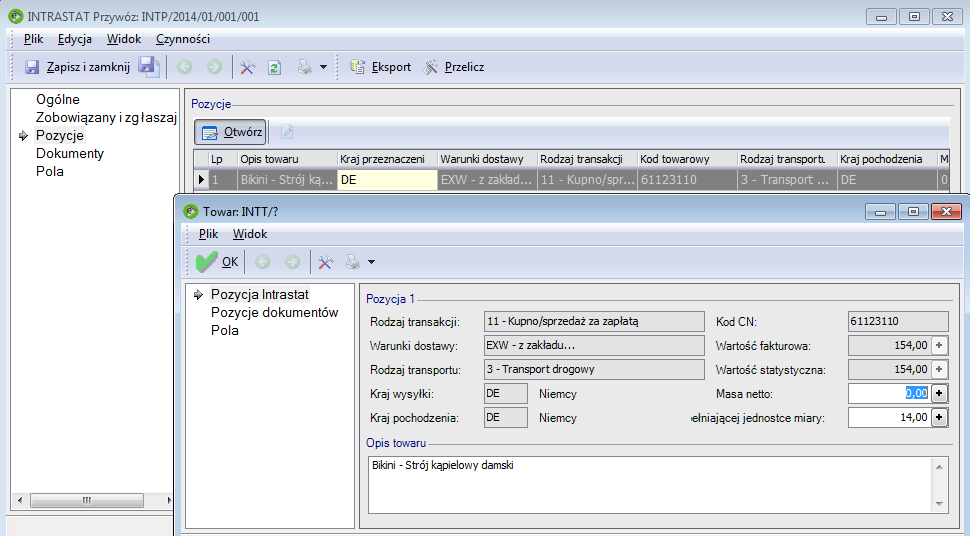Select Pozycje in the INTRASTAT navigation

click(x=59, y=135)
